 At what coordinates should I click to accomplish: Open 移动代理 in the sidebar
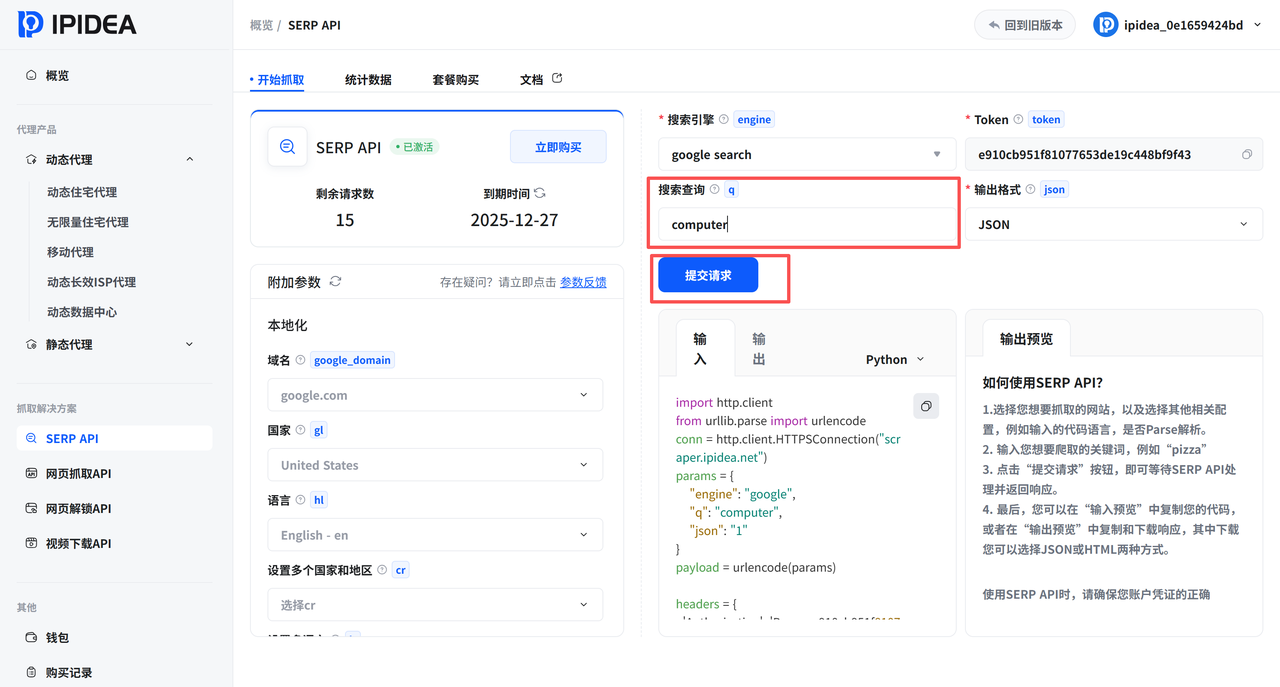point(70,252)
